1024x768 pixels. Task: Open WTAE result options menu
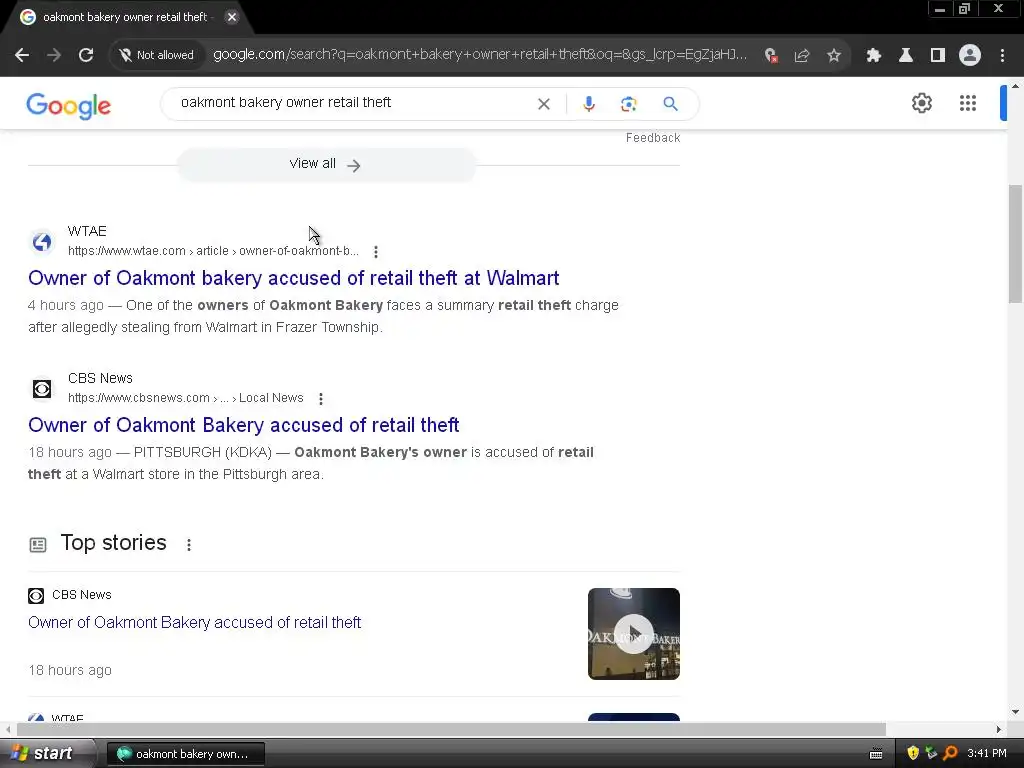[376, 251]
